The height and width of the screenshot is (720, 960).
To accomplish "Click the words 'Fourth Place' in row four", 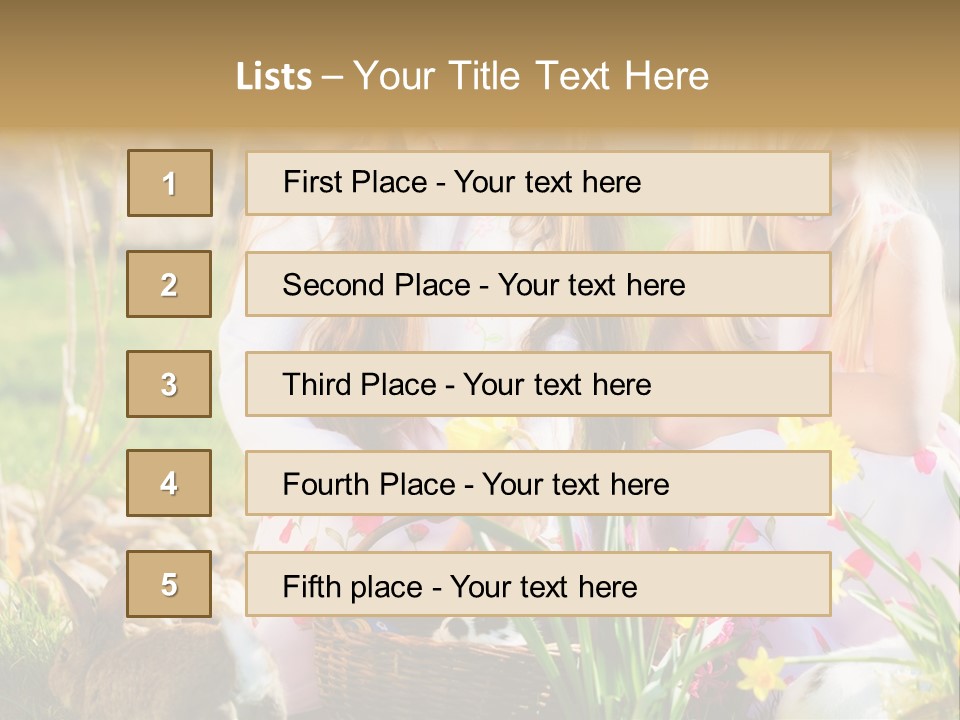I will [x=369, y=484].
